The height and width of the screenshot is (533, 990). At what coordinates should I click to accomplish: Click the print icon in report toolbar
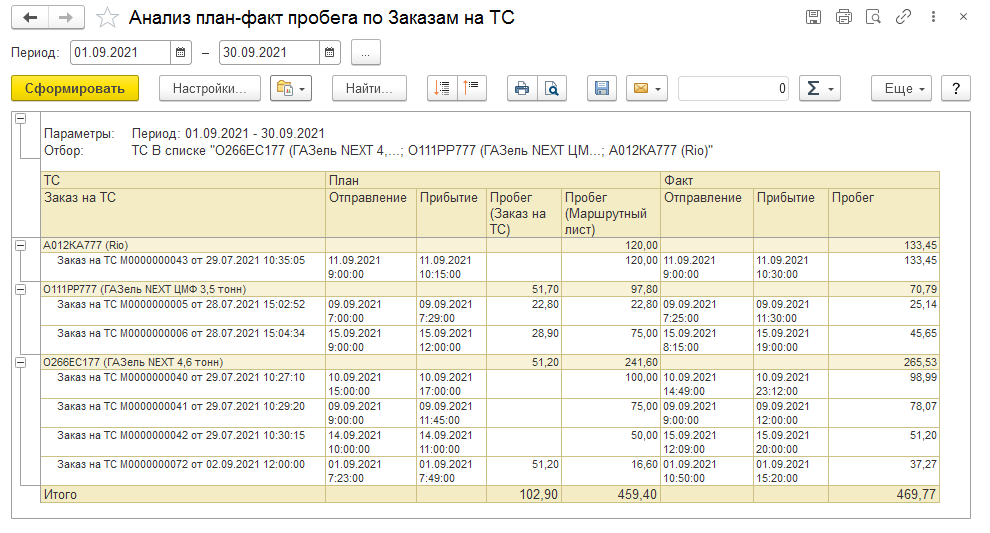coord(521,88)
